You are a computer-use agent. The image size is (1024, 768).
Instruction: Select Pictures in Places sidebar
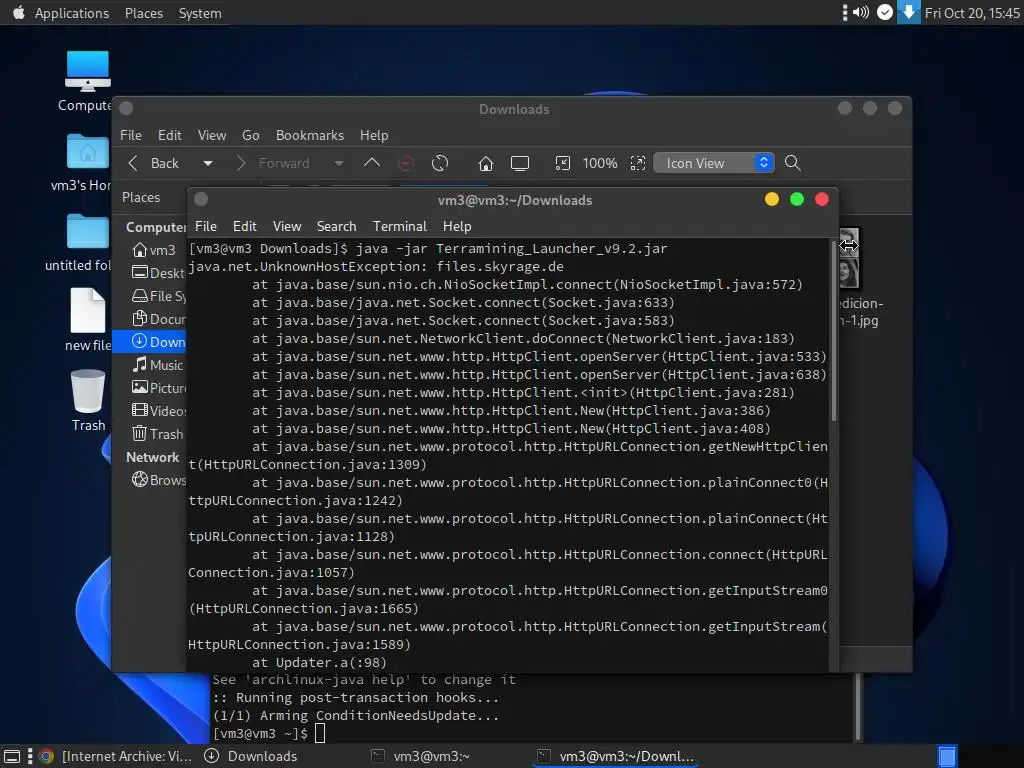tap(159, 388)
